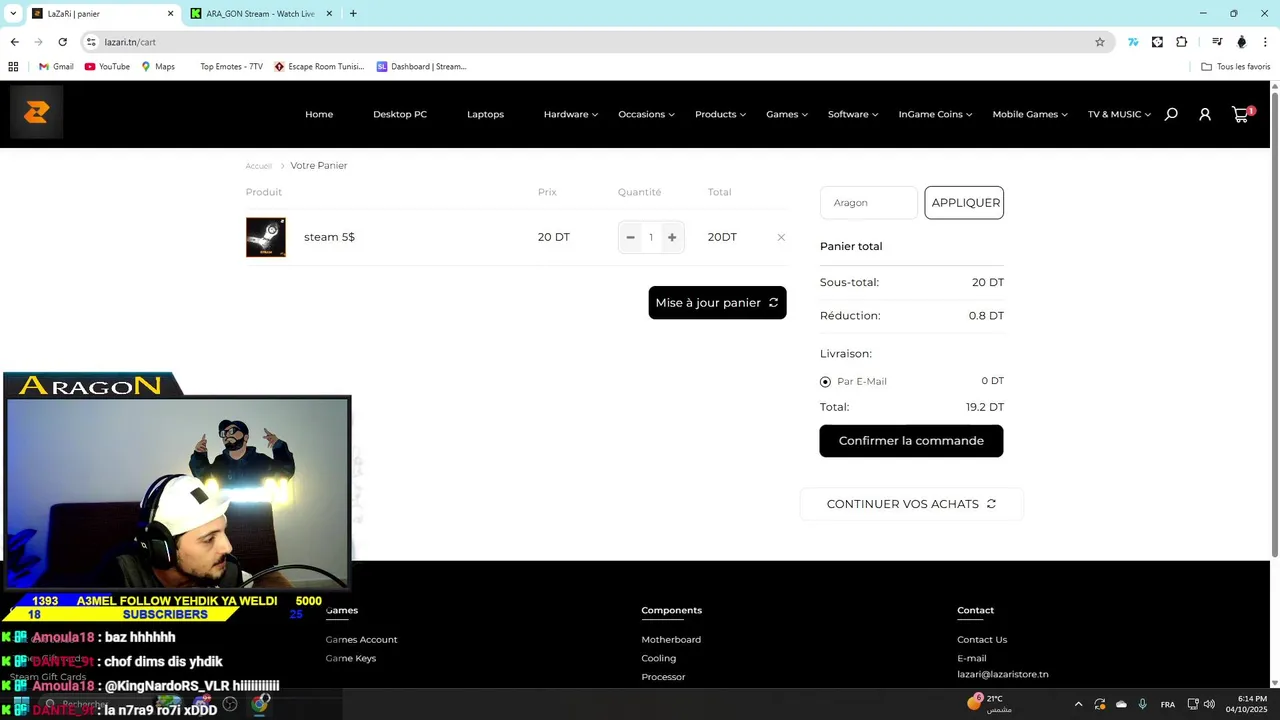Open the user account icon
Screen dimensions: 1280x720
[1205, 114]
